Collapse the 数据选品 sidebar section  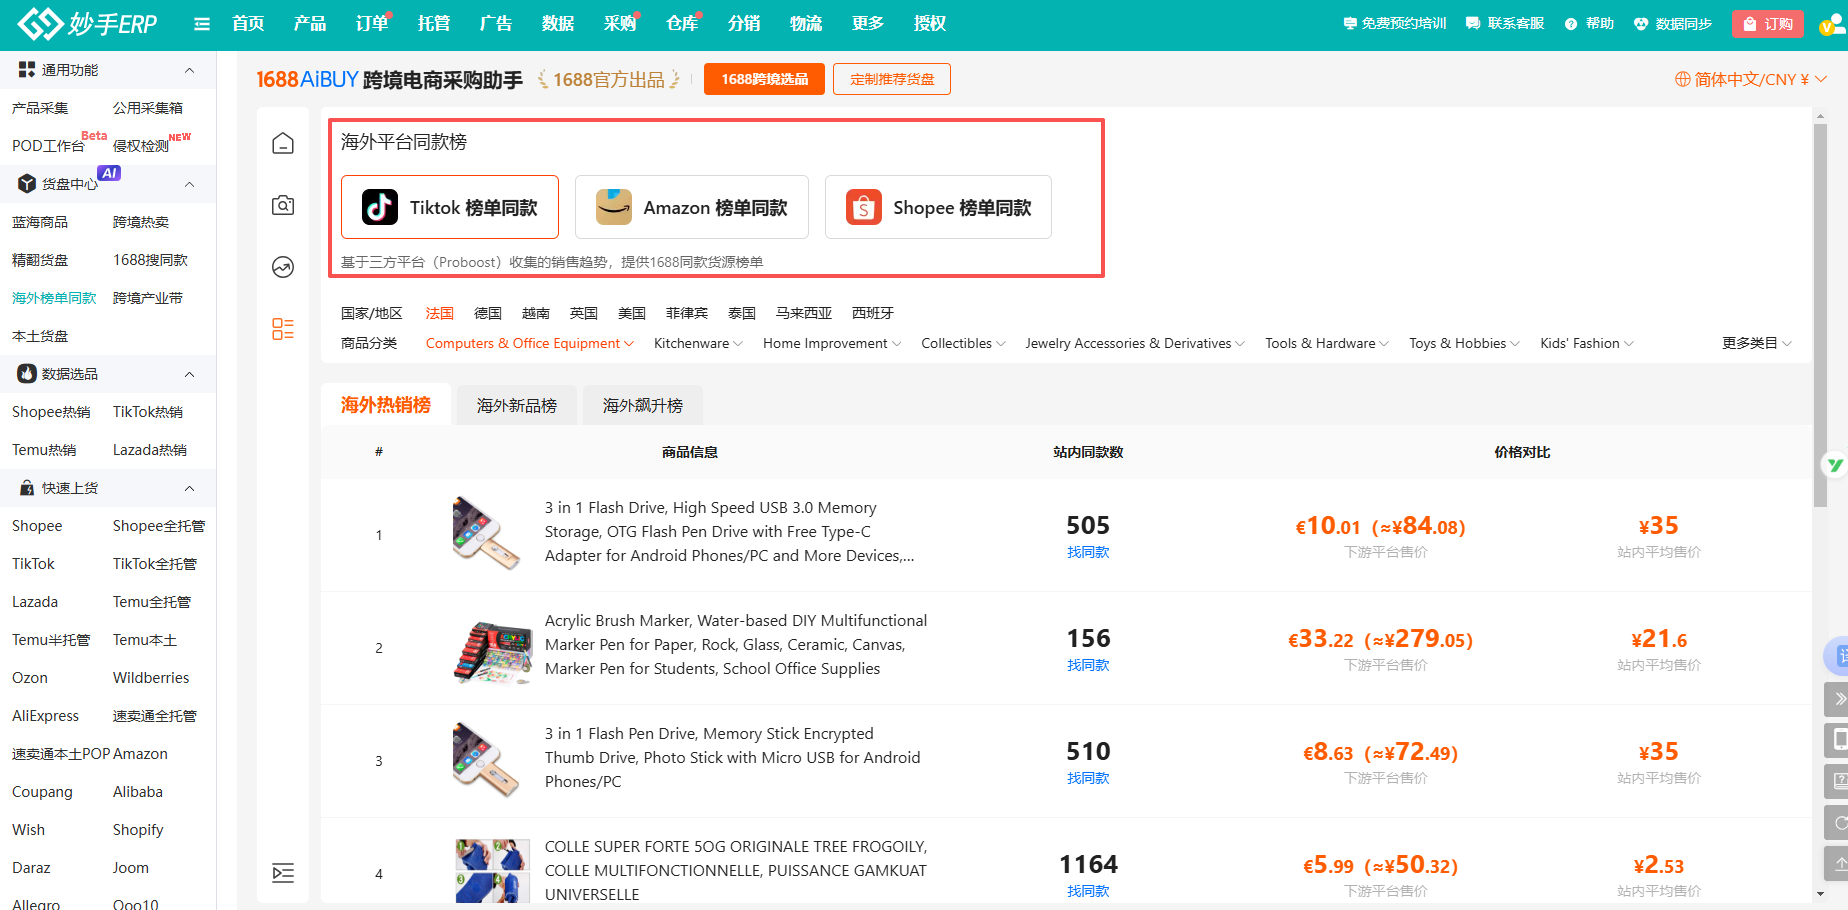click(x=189, y=374)
